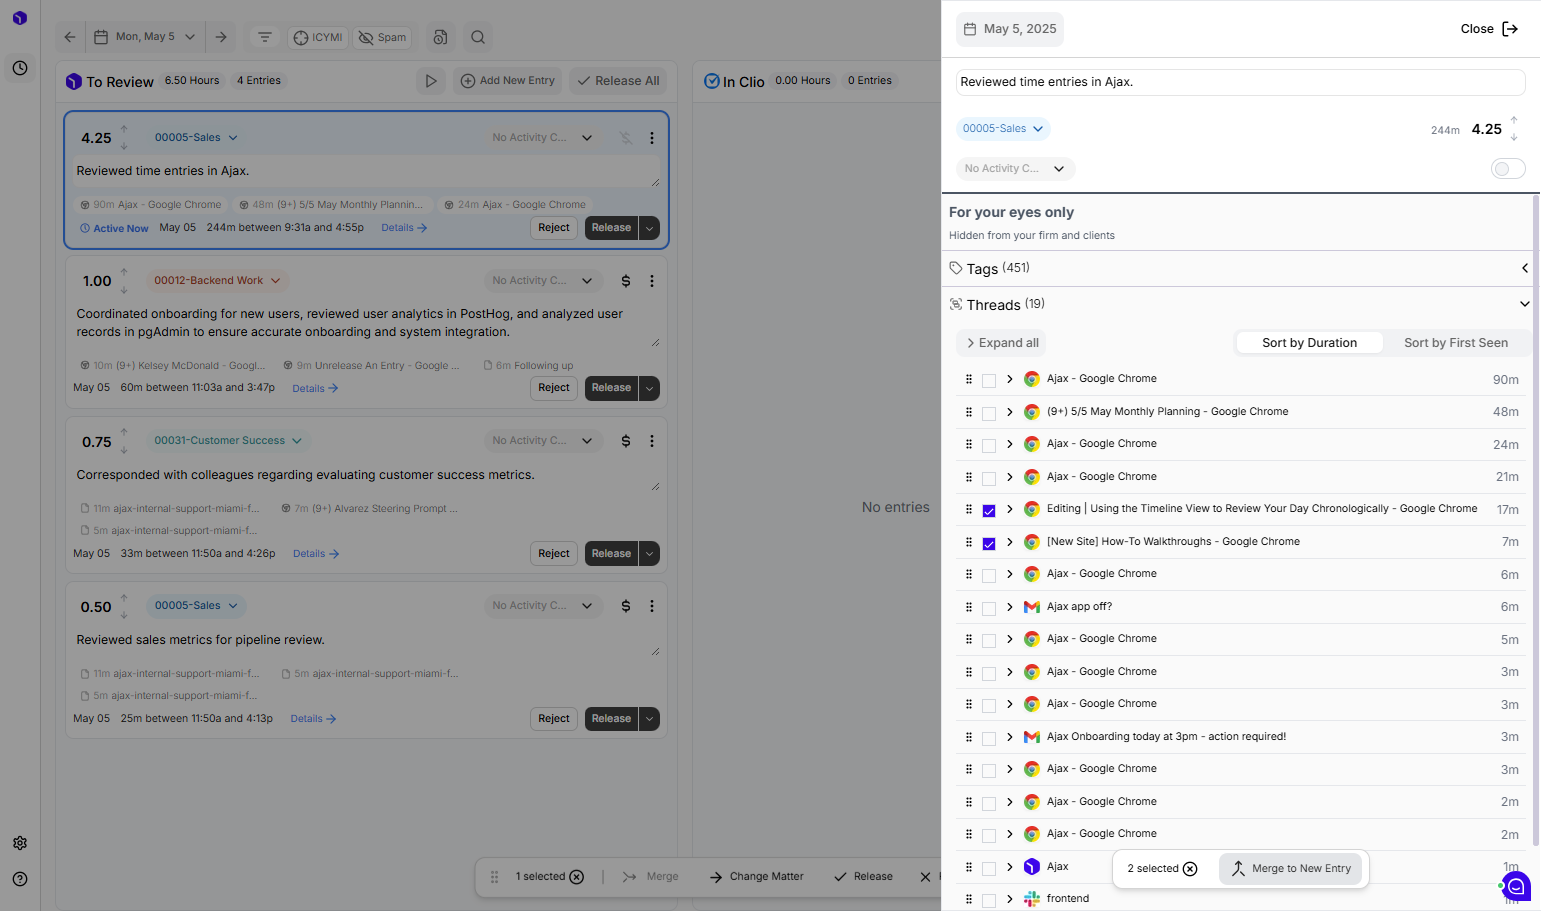The image size is (1541, 911).
Task: Clear the 2 selected threads
Action: click(x=1190, y=869)
